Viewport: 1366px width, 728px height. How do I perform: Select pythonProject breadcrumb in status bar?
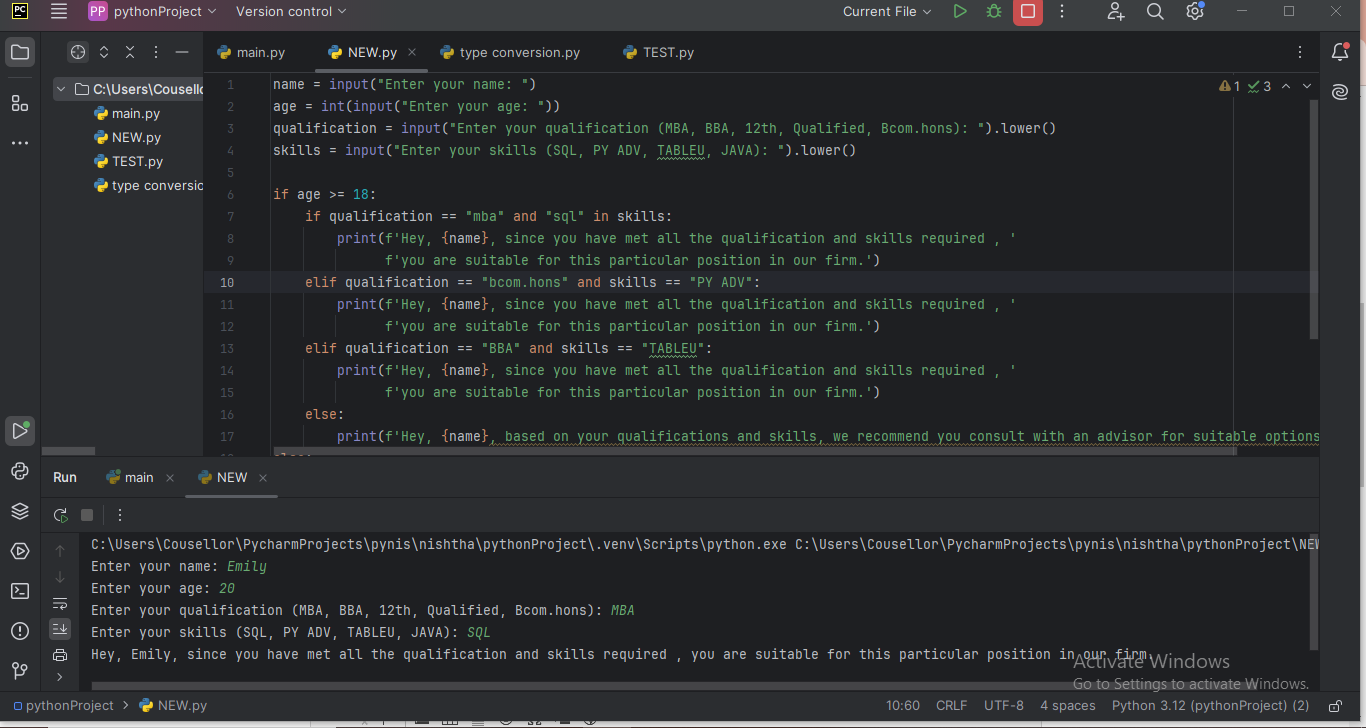coord(63,705)
